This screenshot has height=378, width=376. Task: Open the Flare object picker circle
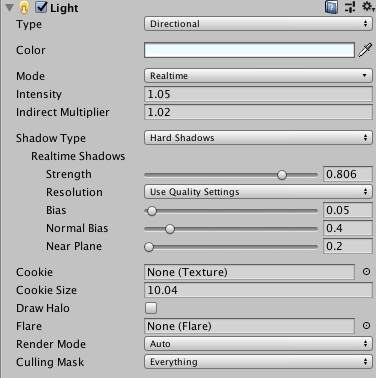366,326
